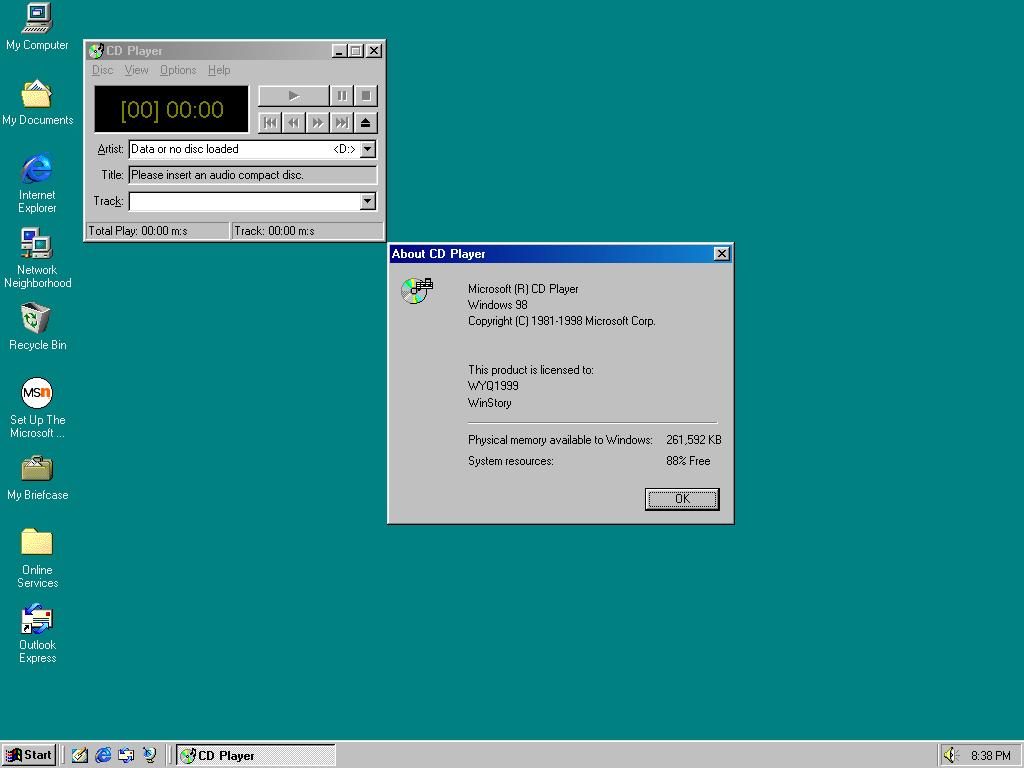
Task: Click the CD Player taskbar button
Action: [256, 755]
